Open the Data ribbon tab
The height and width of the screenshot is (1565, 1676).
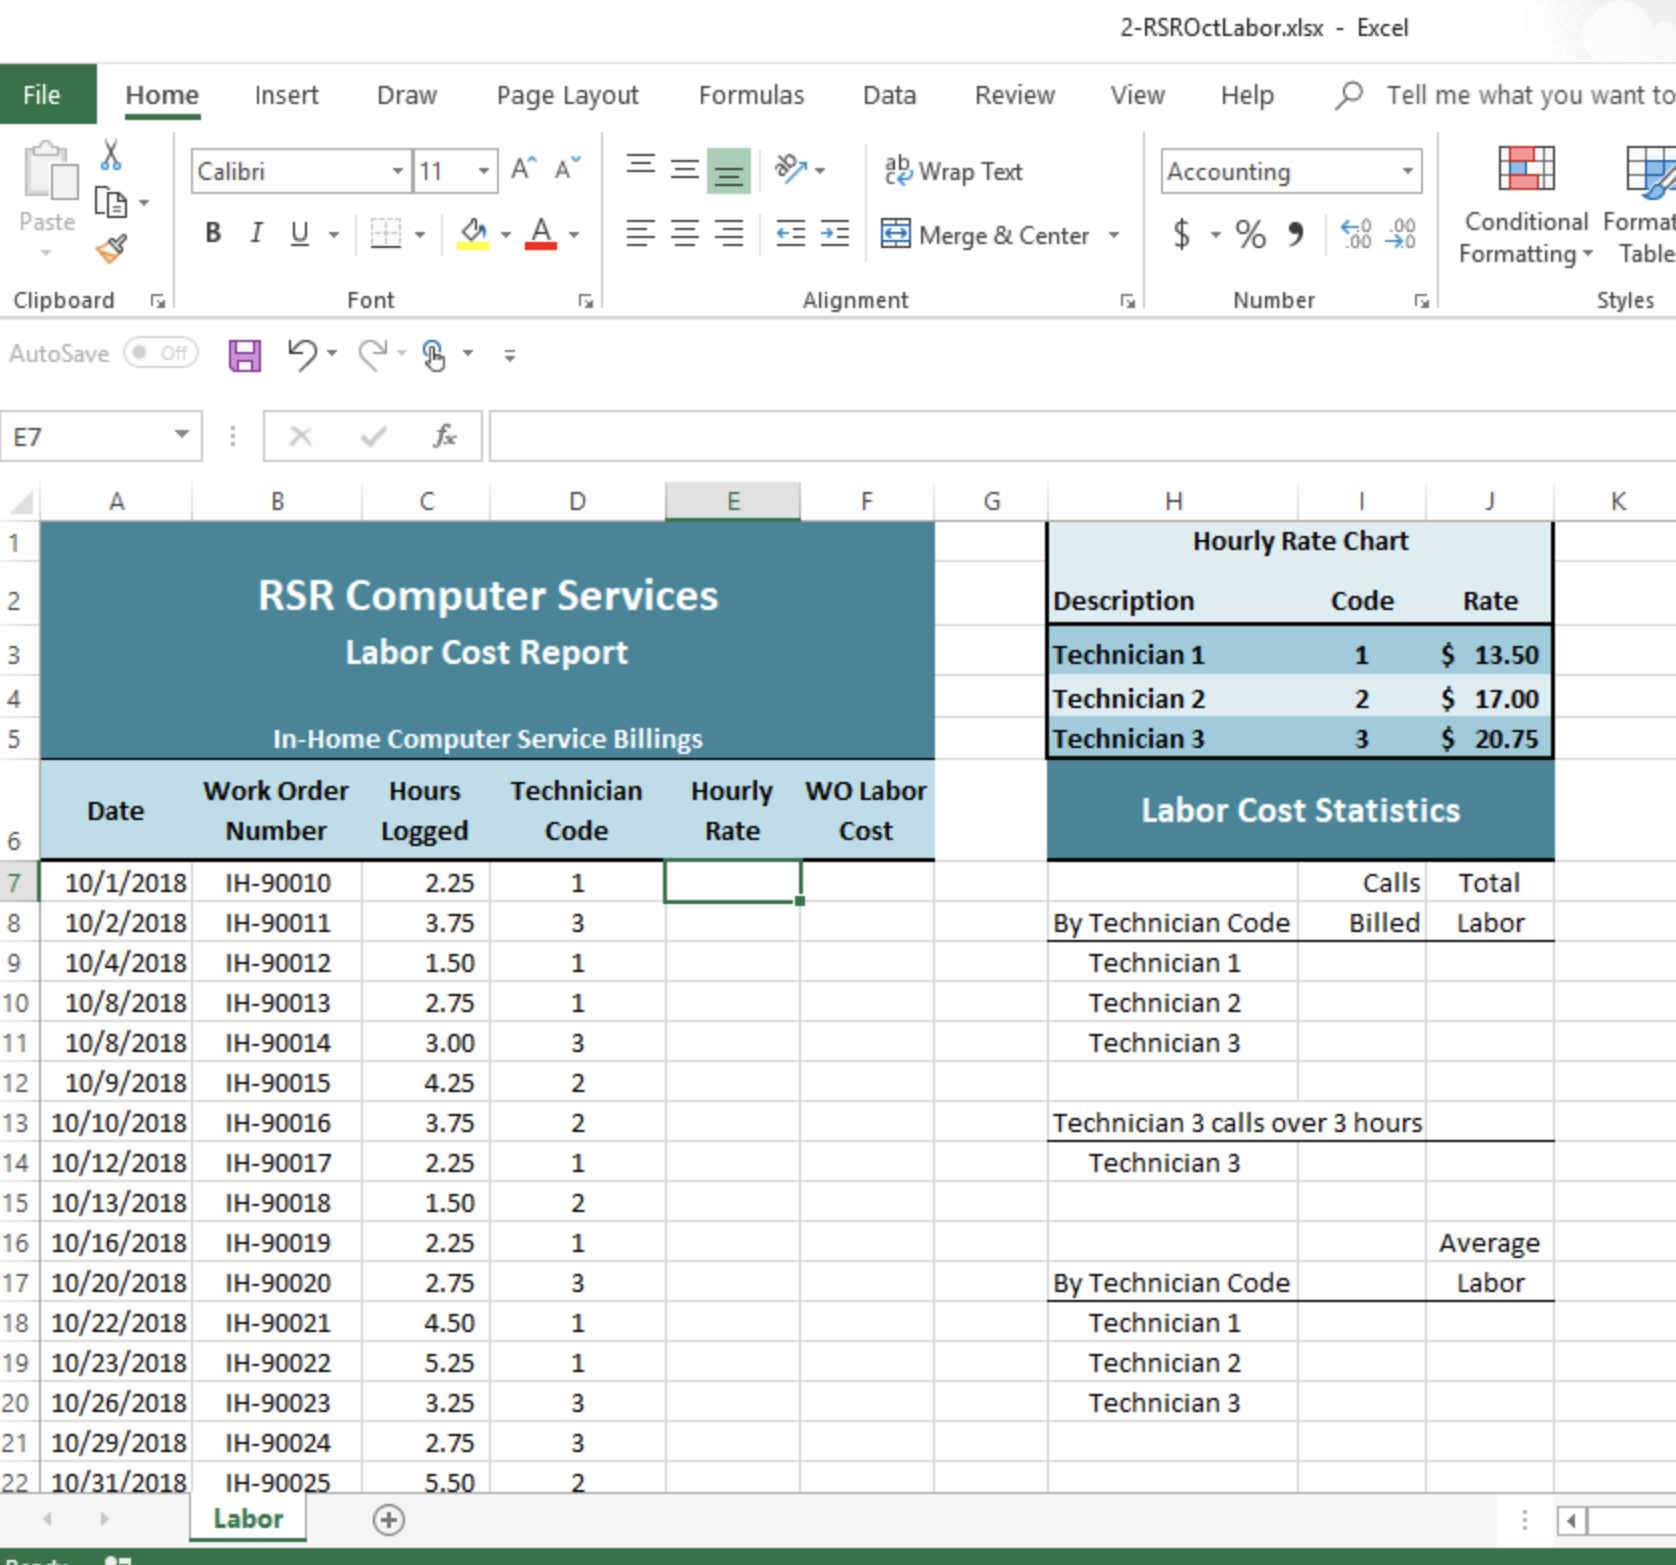point(888,94)
